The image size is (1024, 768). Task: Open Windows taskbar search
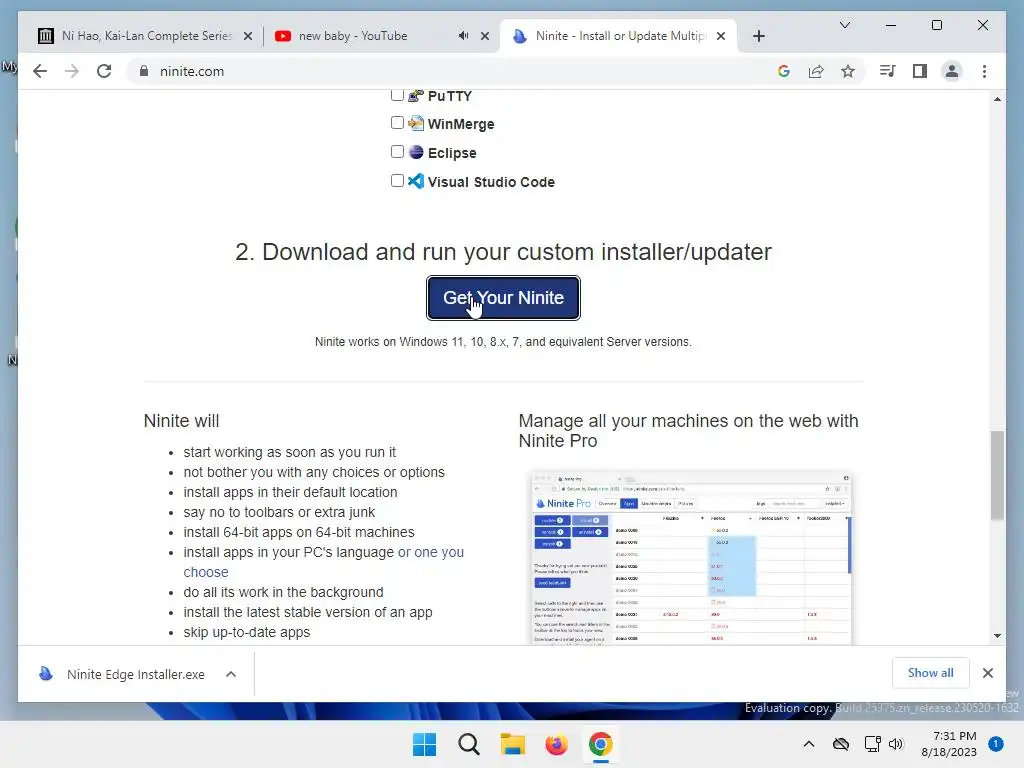468,744
